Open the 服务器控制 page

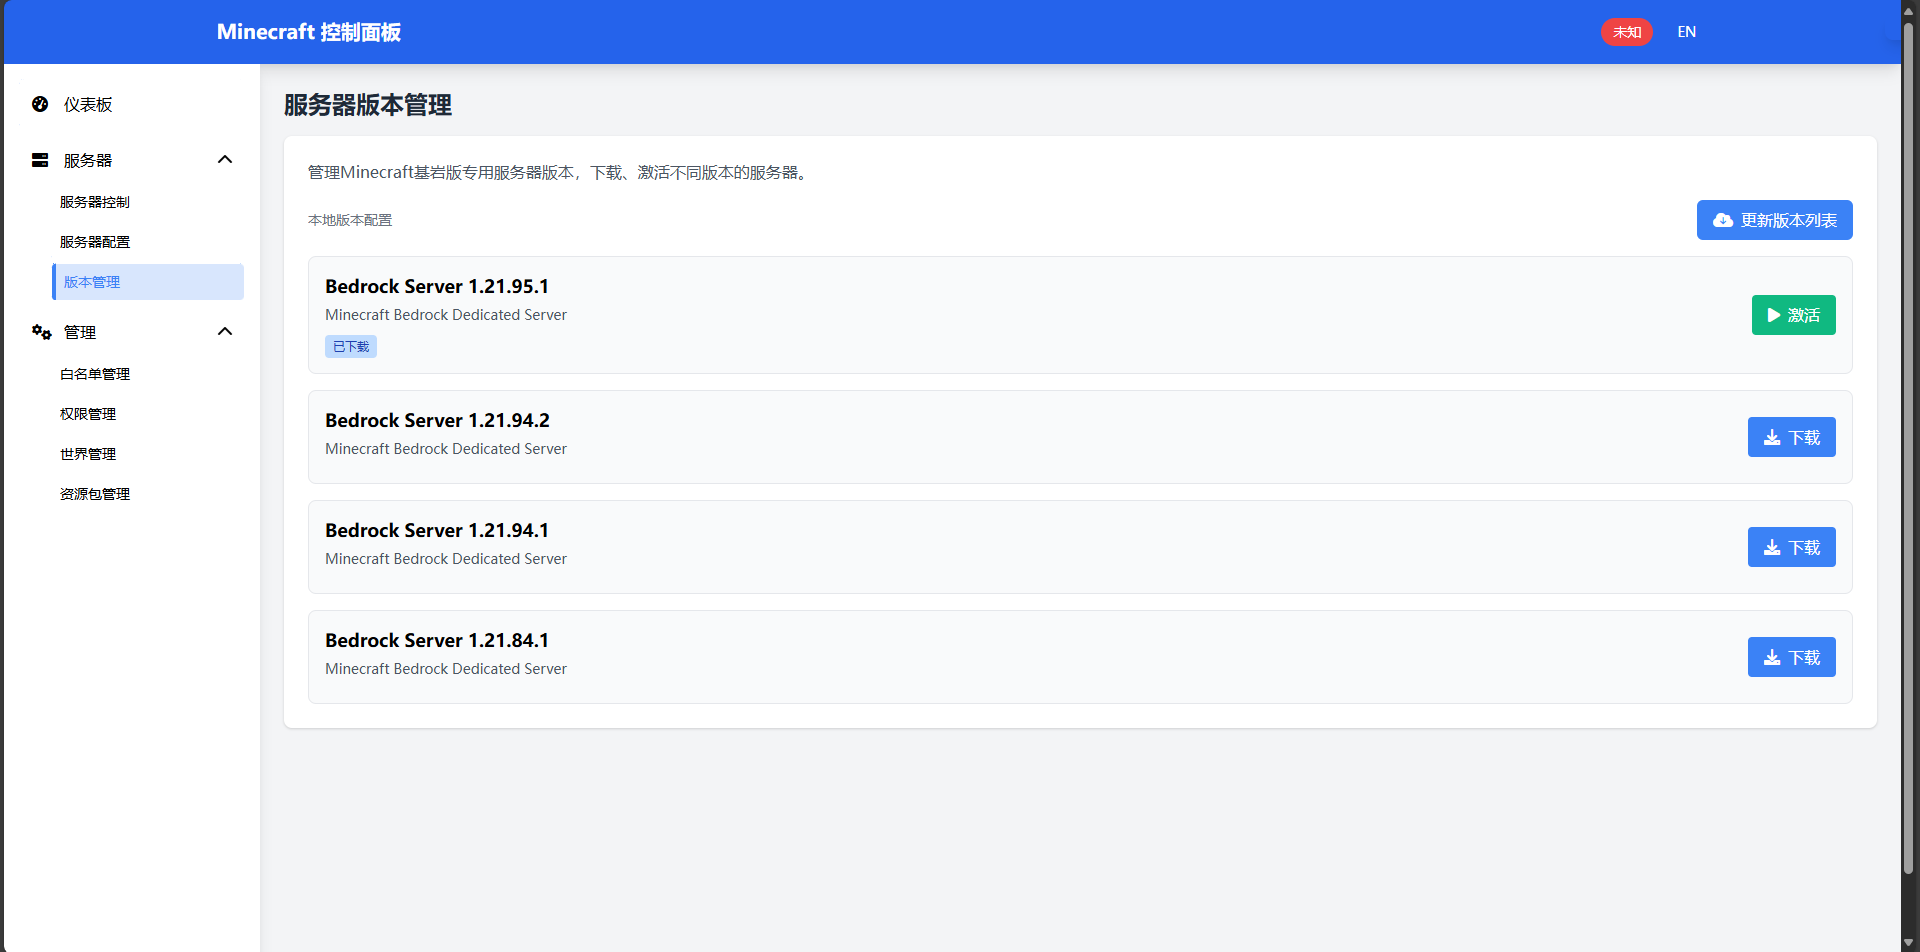(x=95, y=202)
